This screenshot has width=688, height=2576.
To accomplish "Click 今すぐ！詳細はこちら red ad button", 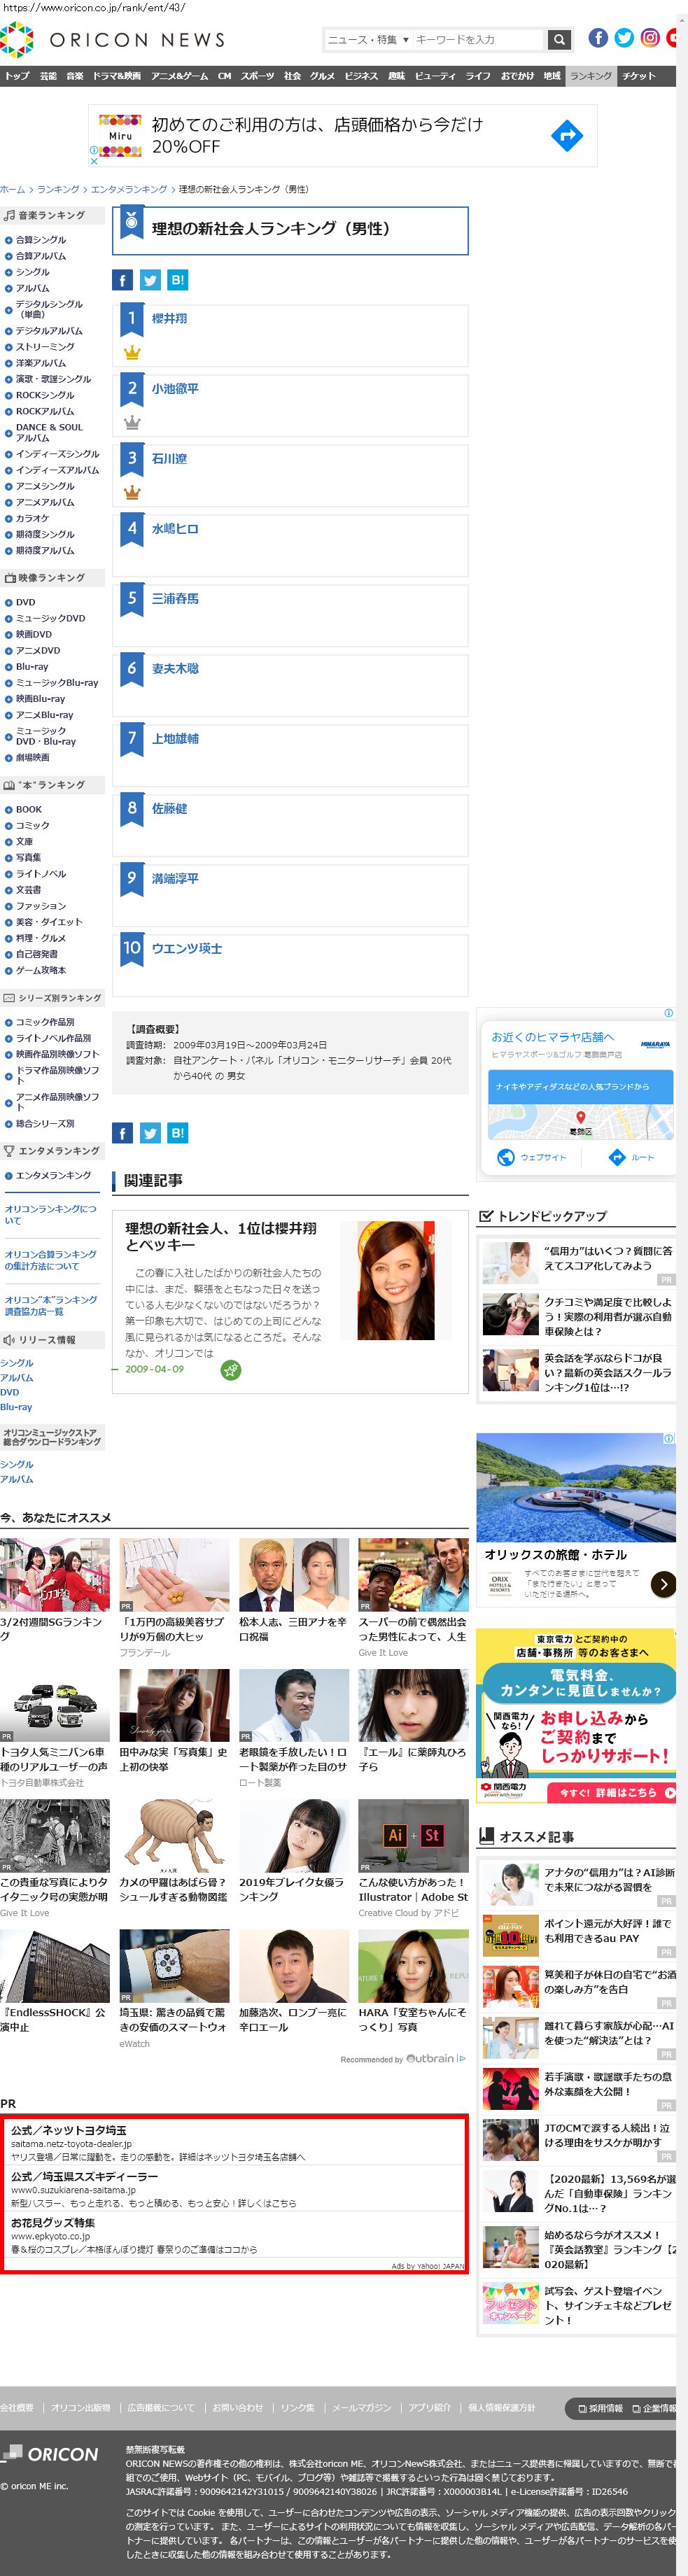I will (612, 1792).
